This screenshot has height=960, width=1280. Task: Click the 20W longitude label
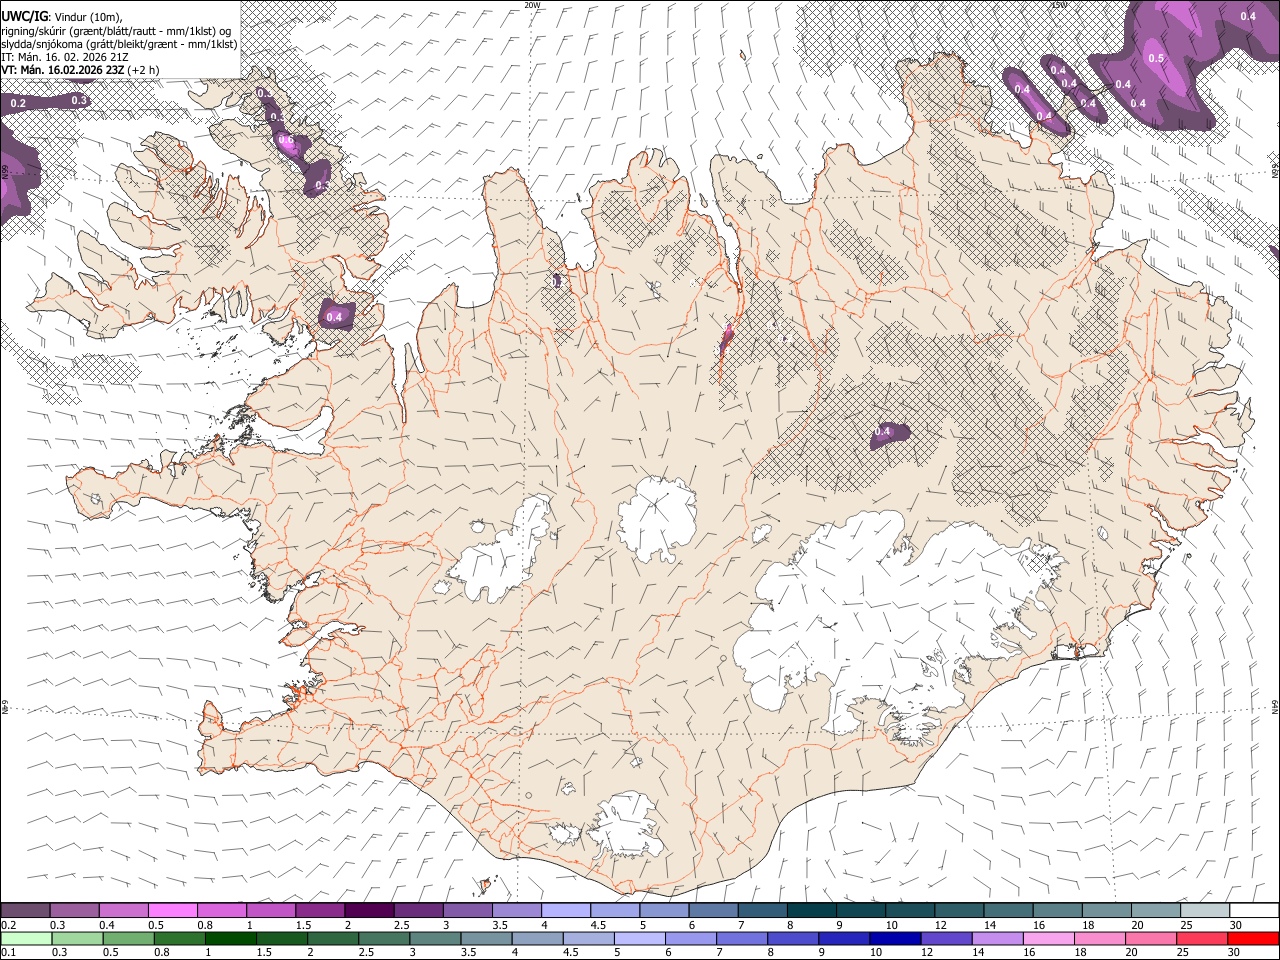point(532,5)
